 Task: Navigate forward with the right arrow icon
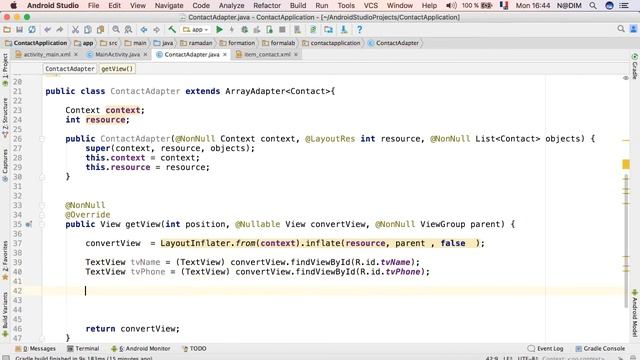(x=156, y=29)
